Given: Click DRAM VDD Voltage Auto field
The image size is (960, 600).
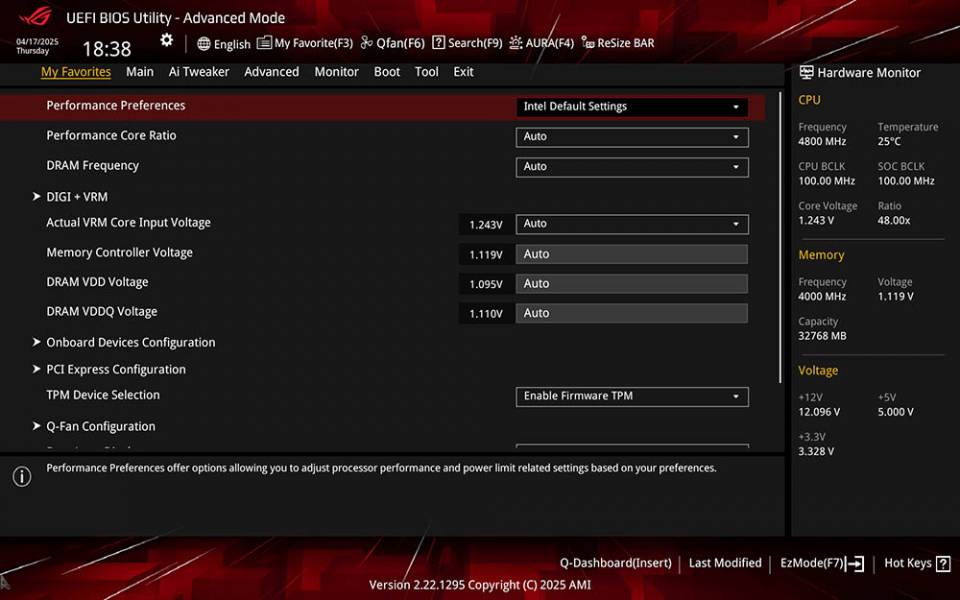Looking at the screenshot, I should (632, 283).
